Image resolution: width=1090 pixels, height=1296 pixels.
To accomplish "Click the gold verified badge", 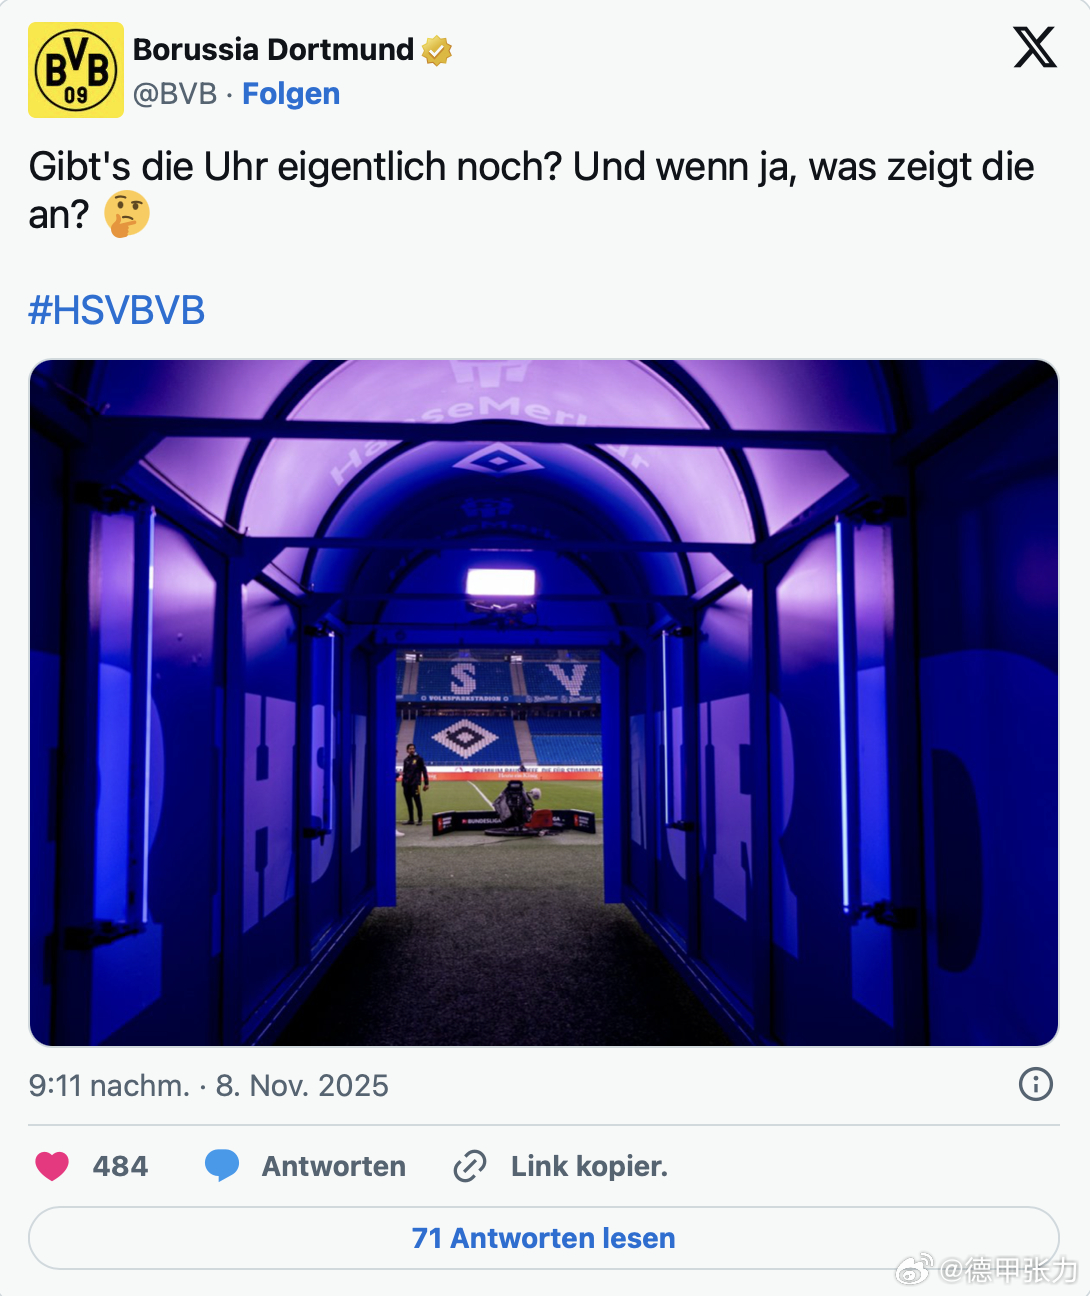I will point(436,50).
